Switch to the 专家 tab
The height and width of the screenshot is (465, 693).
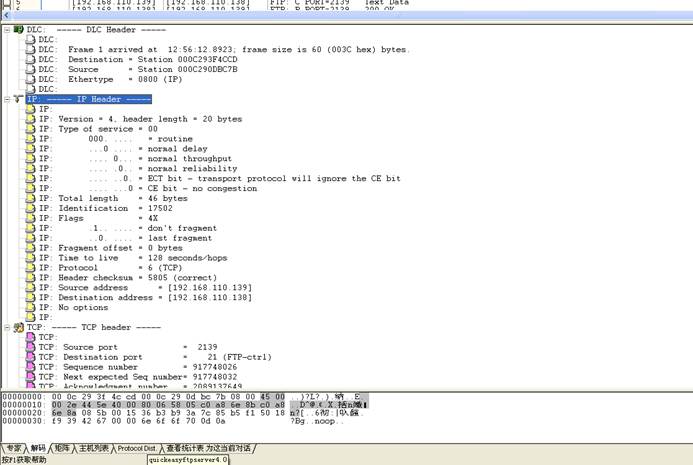(14, 448)
